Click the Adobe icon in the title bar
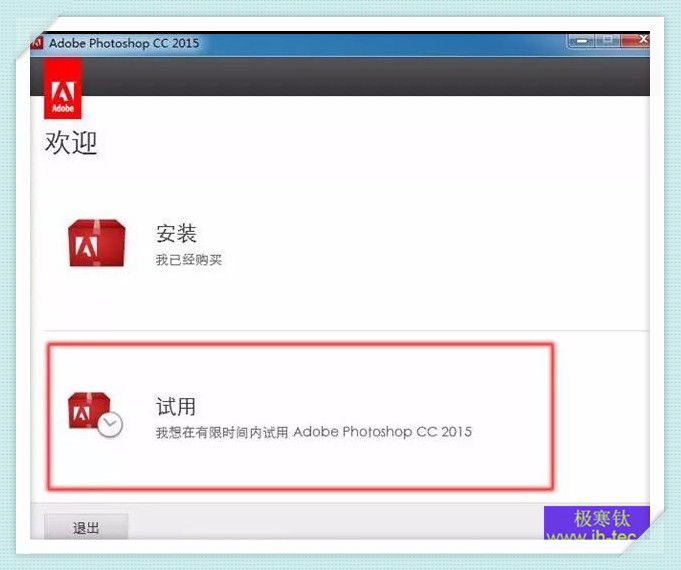This screenshot has height=570, width=681. [36, 43]
